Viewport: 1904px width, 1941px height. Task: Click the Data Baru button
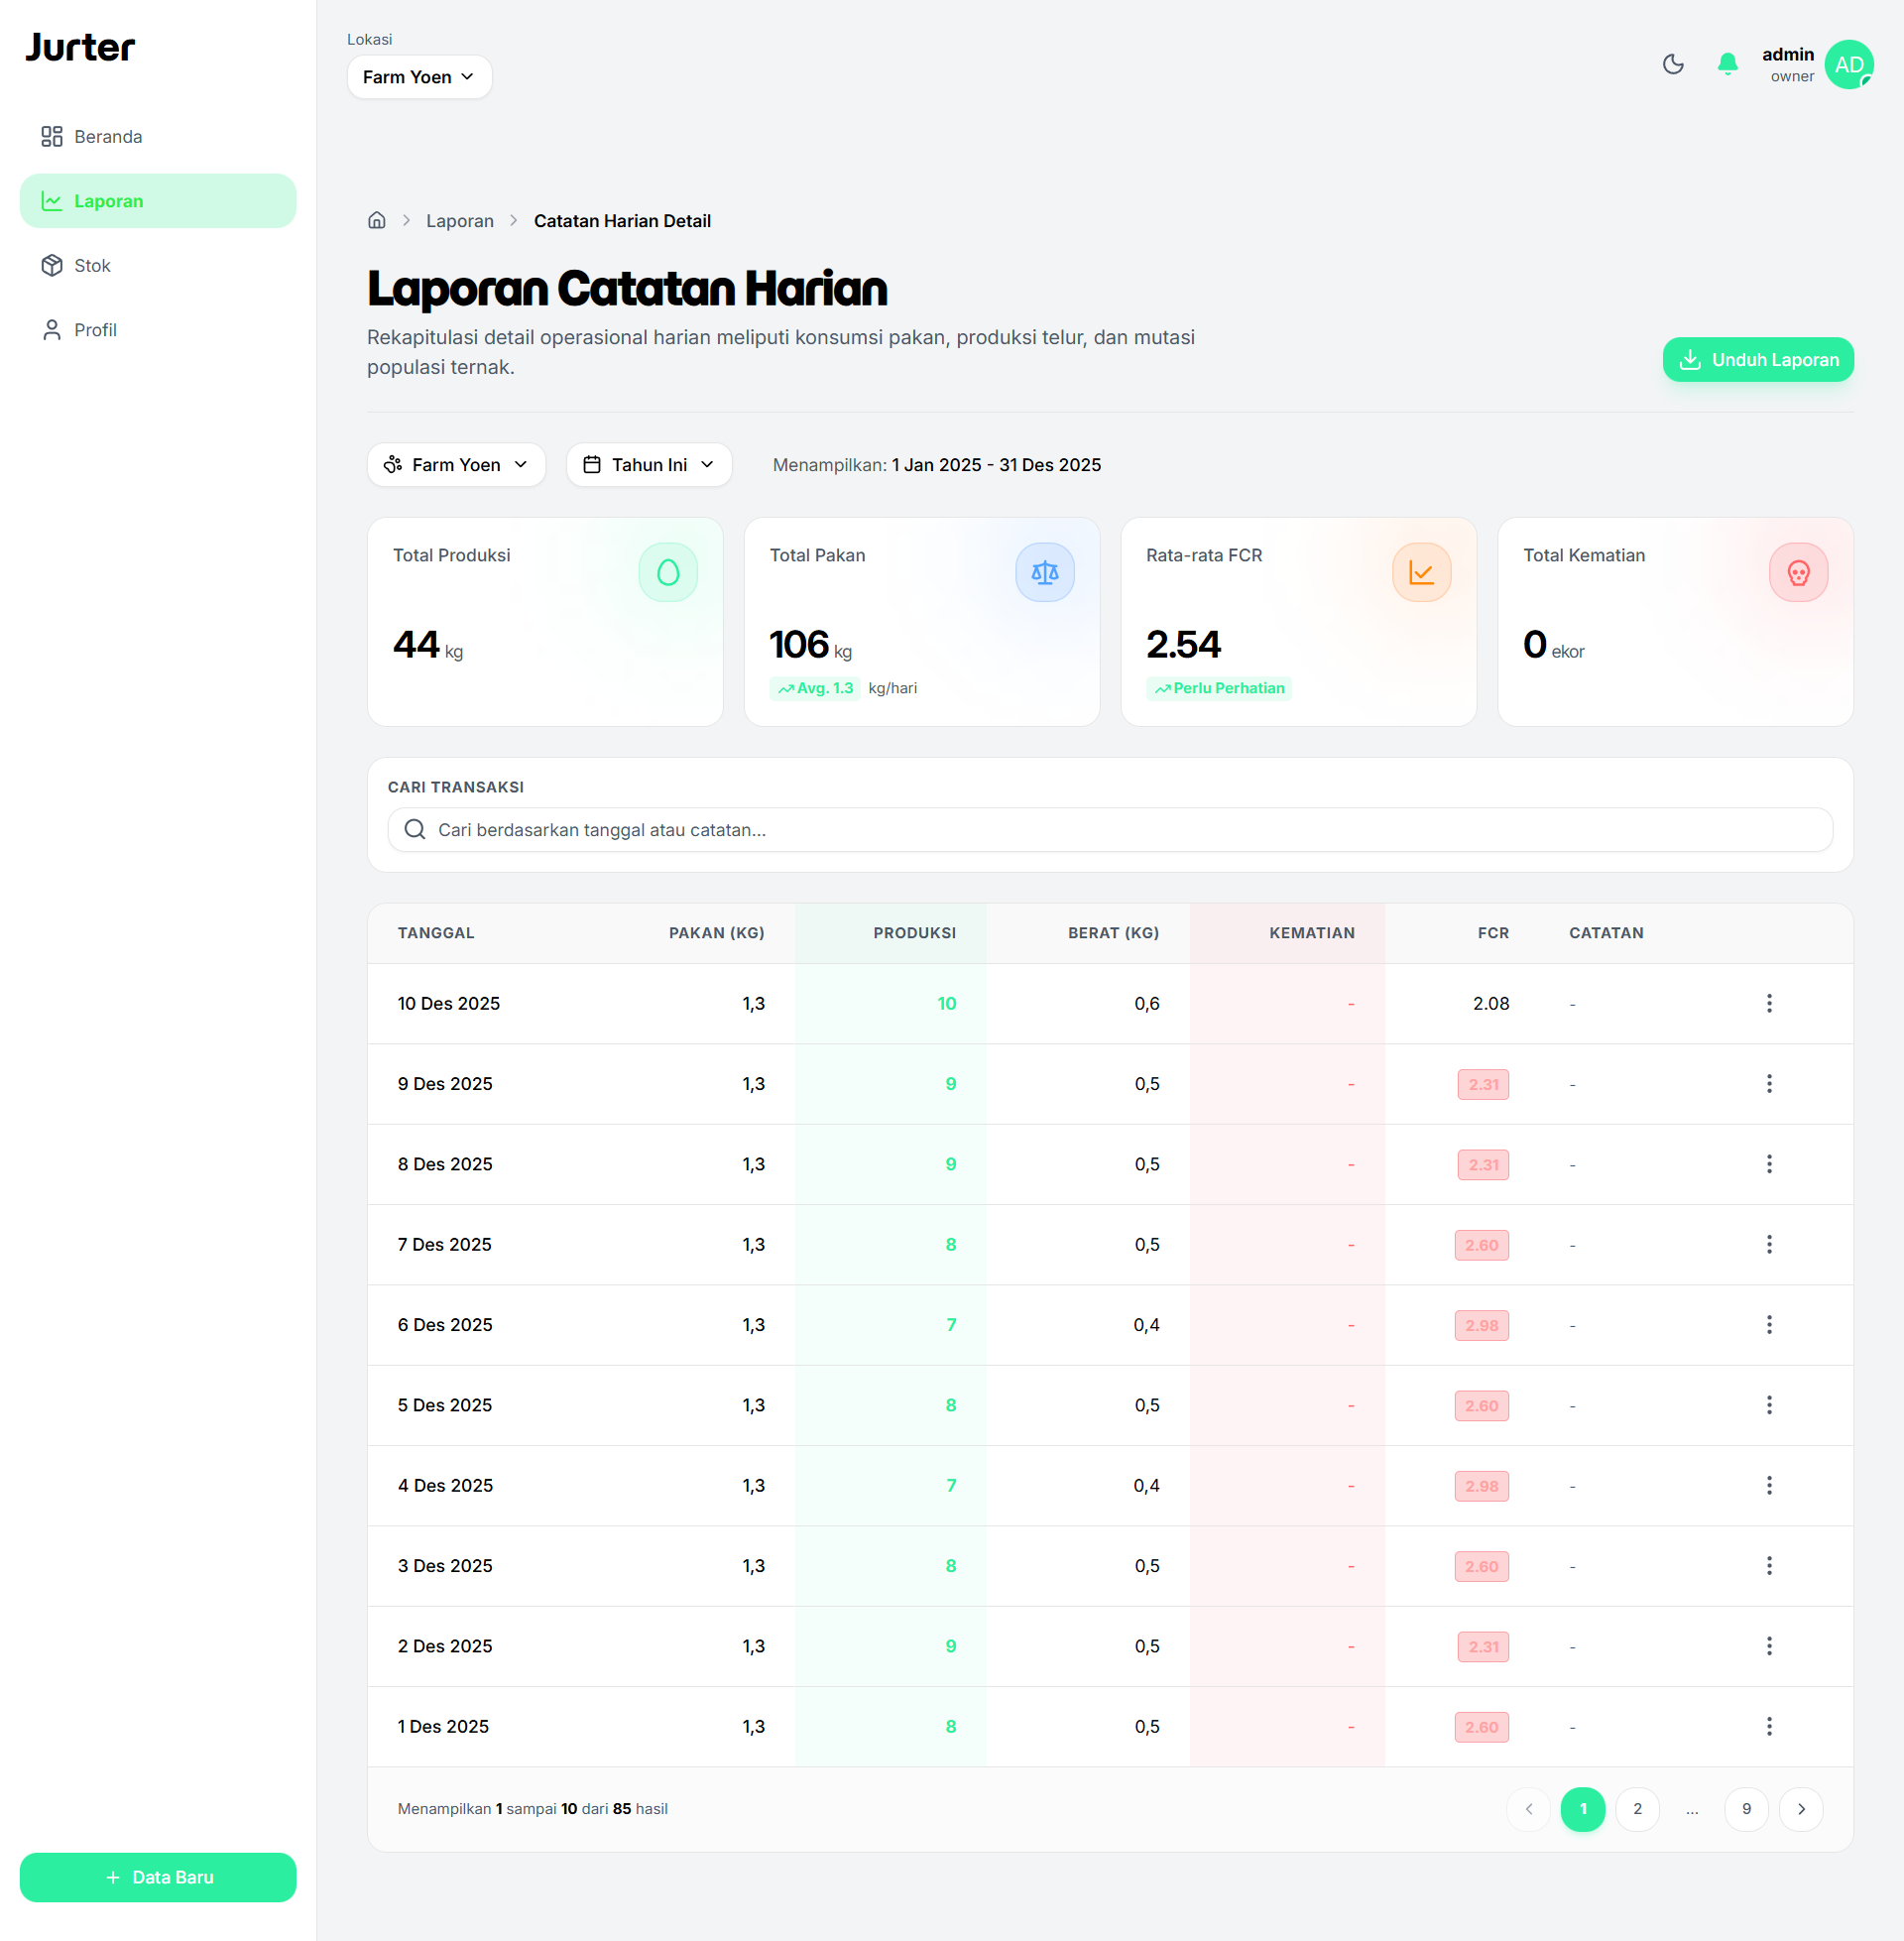click(x=158, y=1877)
